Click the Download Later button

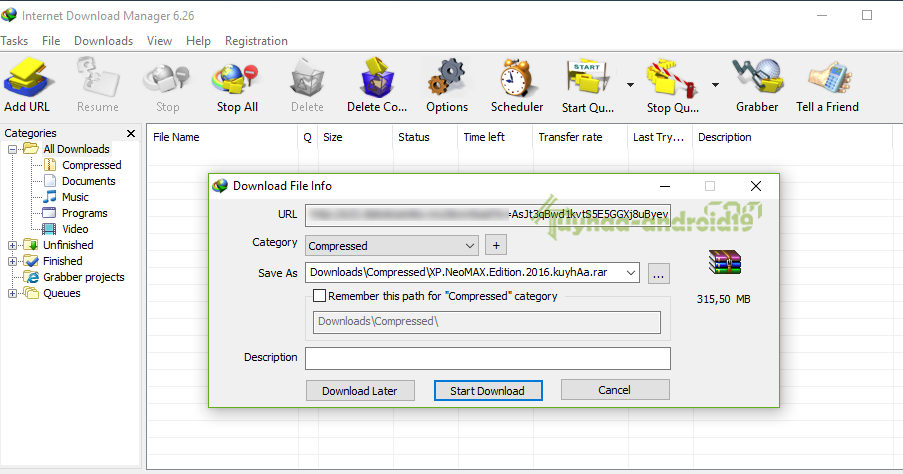[360, 390]
